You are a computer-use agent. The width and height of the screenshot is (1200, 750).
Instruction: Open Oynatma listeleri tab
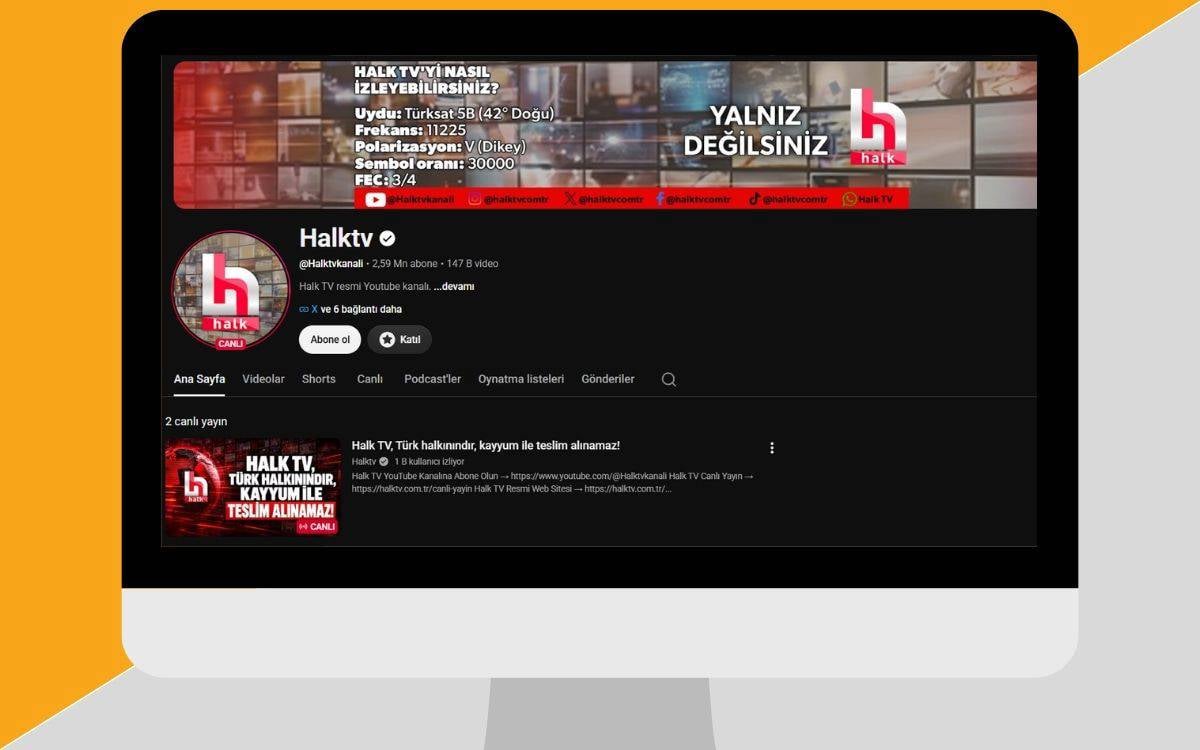[521, 379]
